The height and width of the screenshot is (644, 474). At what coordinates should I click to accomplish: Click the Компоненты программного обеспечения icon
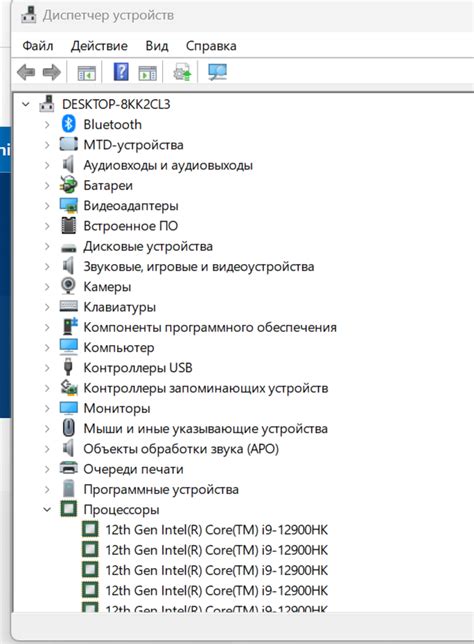pyautogui.click(x=69, y=327)
